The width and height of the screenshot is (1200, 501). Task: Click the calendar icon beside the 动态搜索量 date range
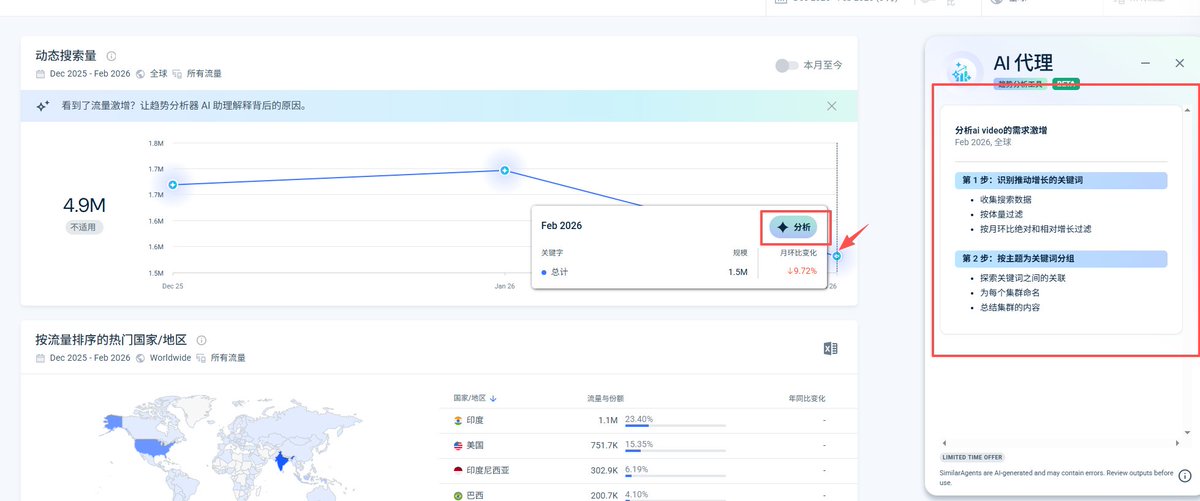click(x=40, y=74)
